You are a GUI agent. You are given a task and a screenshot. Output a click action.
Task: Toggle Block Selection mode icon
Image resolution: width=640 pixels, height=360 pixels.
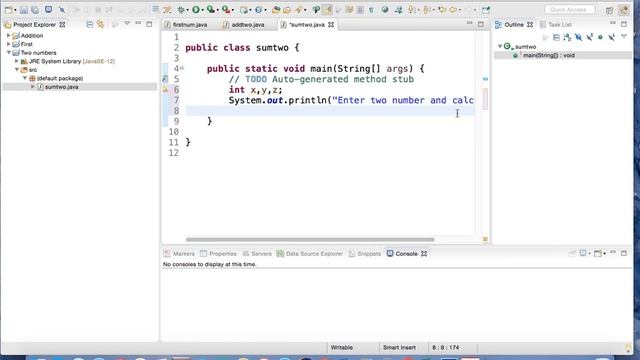tap(360, 9)
